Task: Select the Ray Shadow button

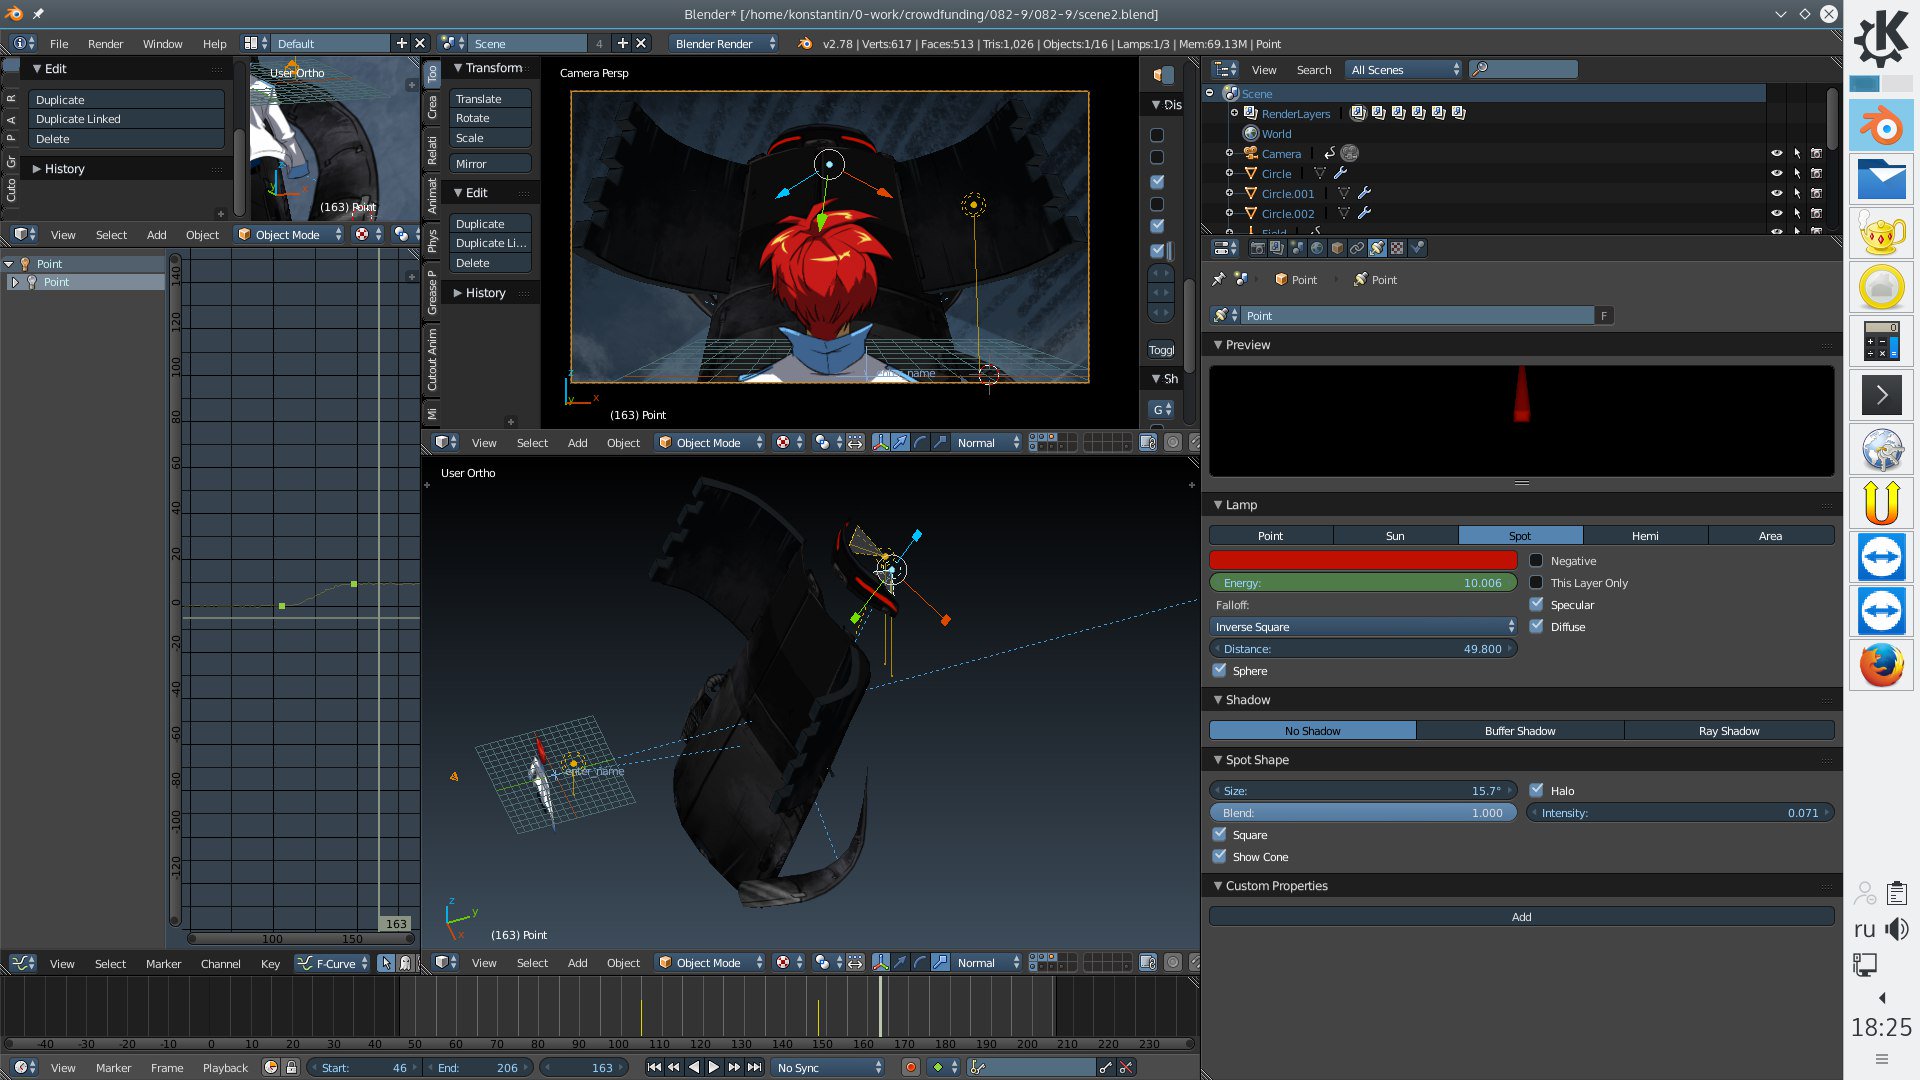Action: [1728, 731]
